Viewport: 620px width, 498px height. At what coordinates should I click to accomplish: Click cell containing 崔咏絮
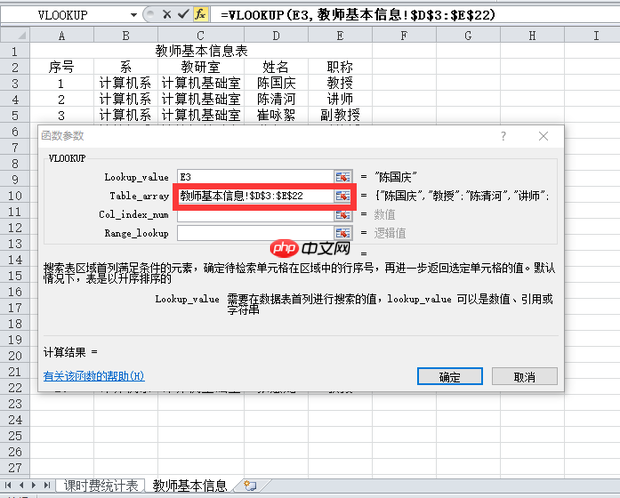pyautogui.click(x=276, y=115)
